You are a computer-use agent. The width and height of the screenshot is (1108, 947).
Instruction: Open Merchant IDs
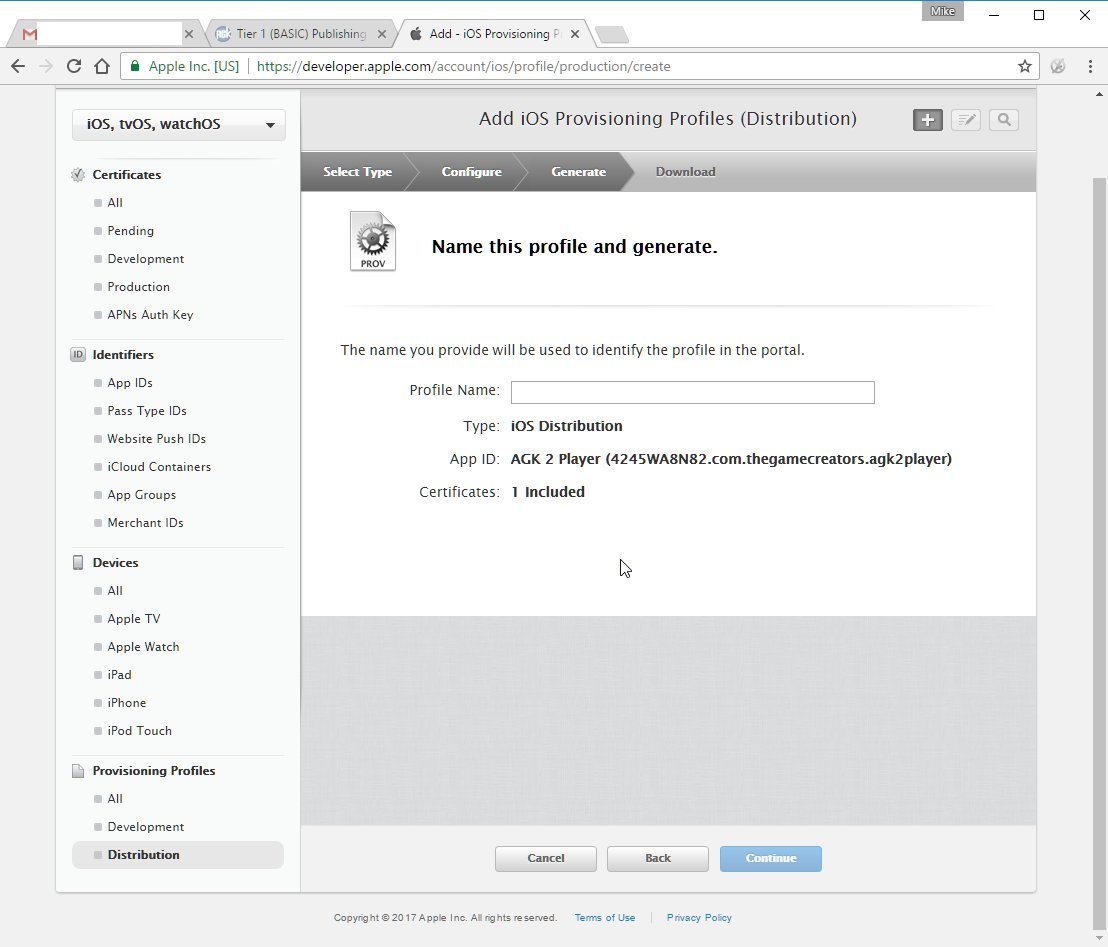tap(146, 523)
